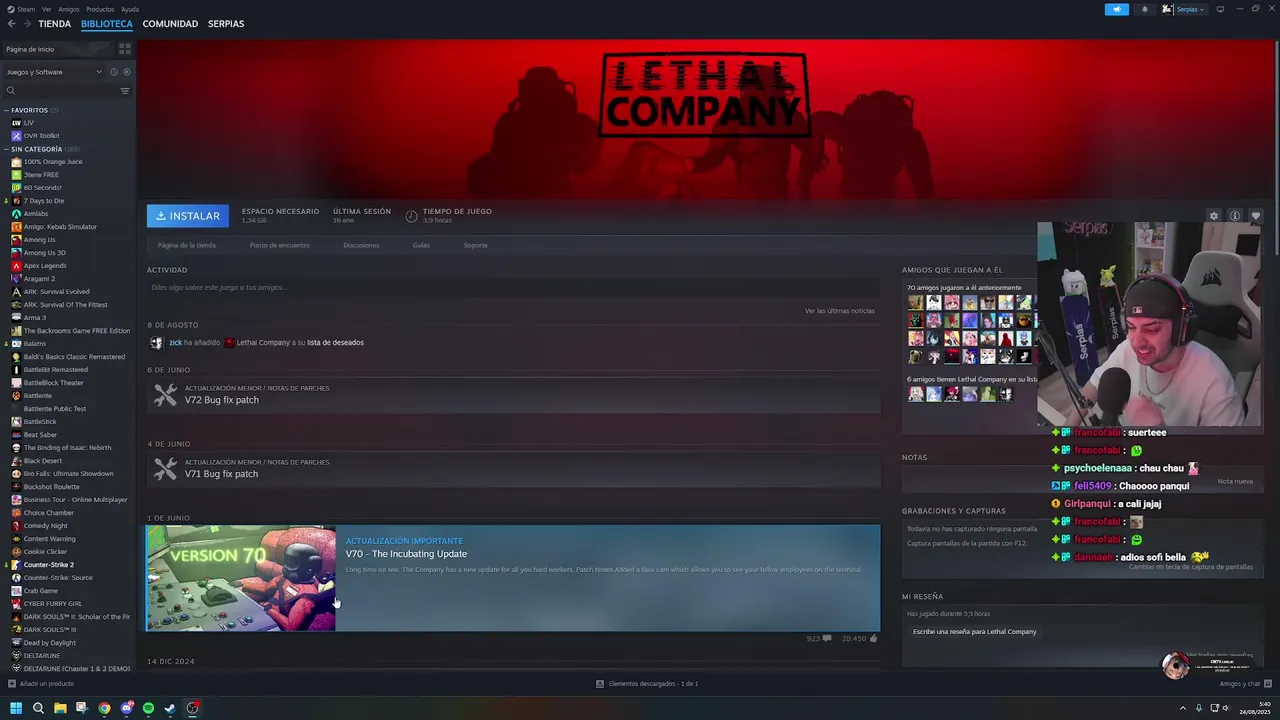
Task: Open the Soporte tab
Action: point(476,245)
